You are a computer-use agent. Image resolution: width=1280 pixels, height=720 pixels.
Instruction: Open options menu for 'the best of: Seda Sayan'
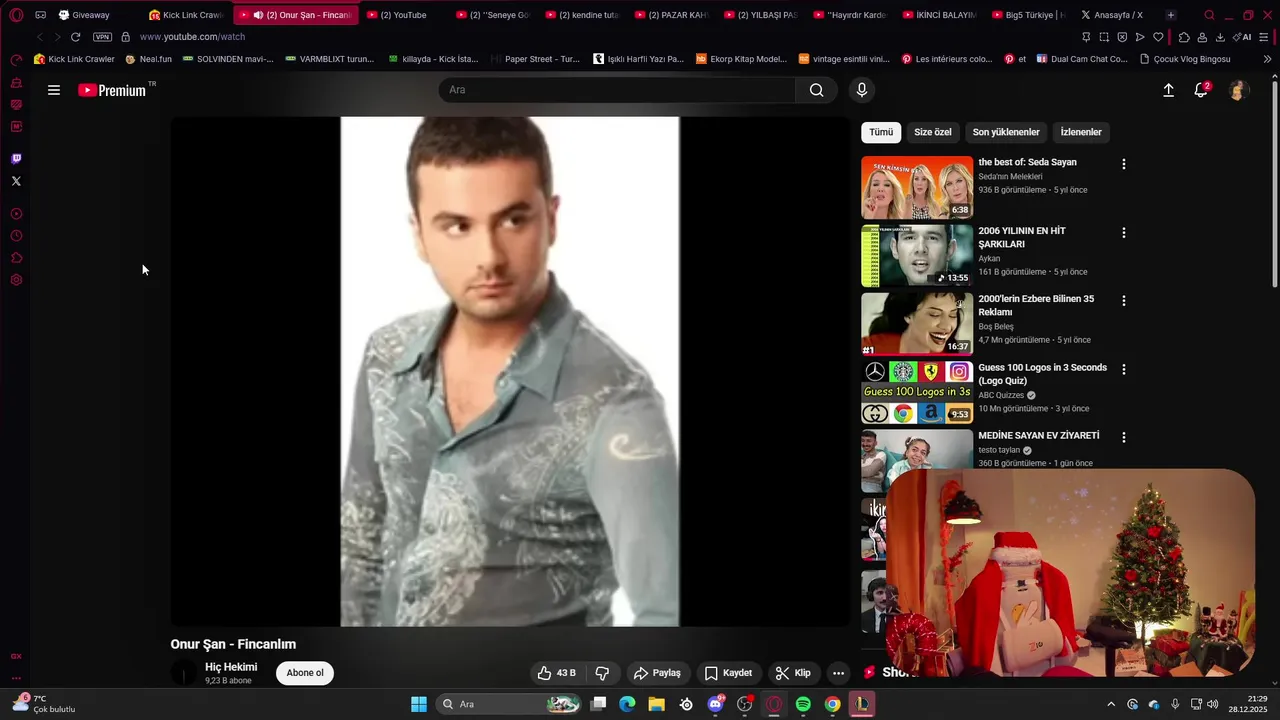(1123, 164)
